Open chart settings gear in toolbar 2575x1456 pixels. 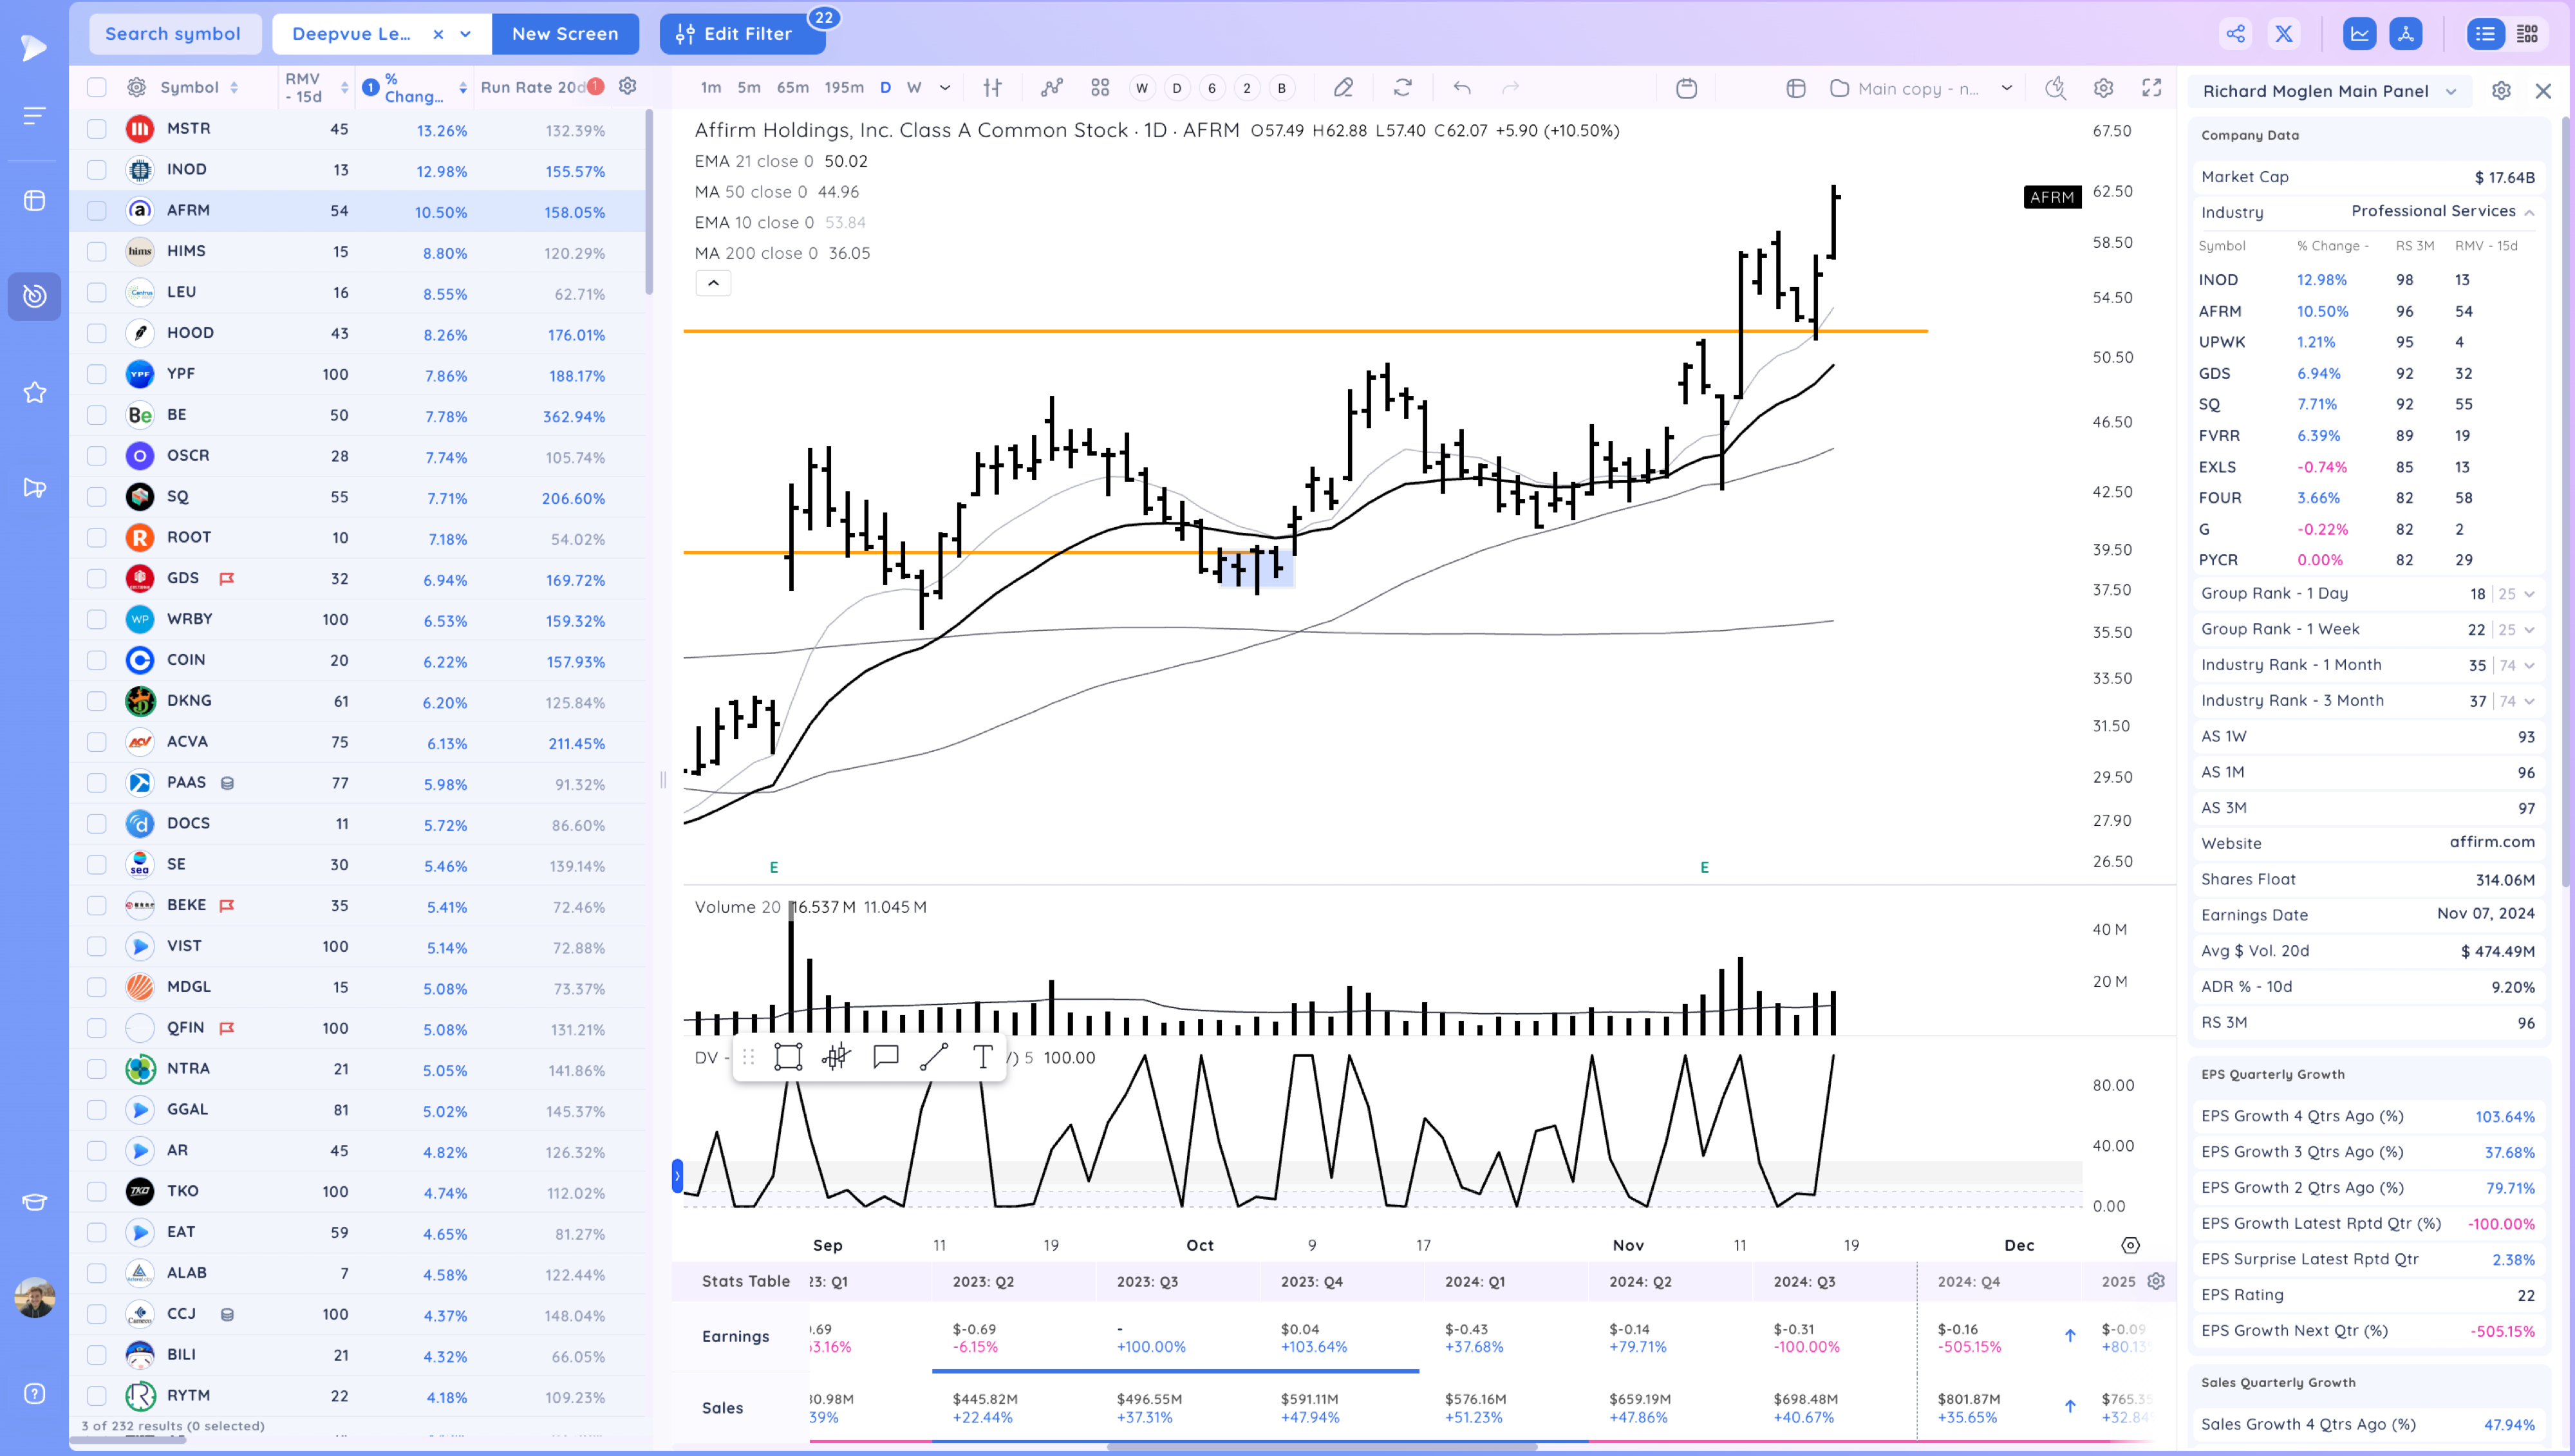(2103, 88)
